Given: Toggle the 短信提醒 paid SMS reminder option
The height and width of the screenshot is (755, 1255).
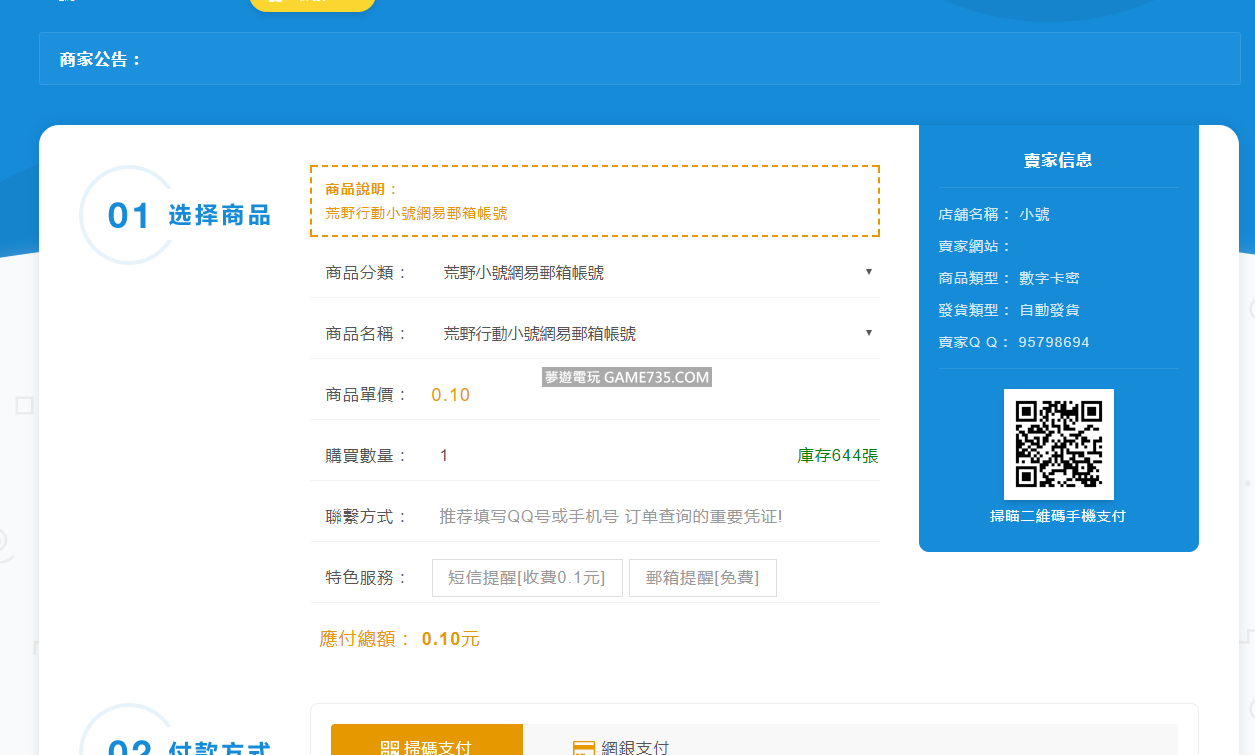Looking at the screenshot, I should coord(527,578).
